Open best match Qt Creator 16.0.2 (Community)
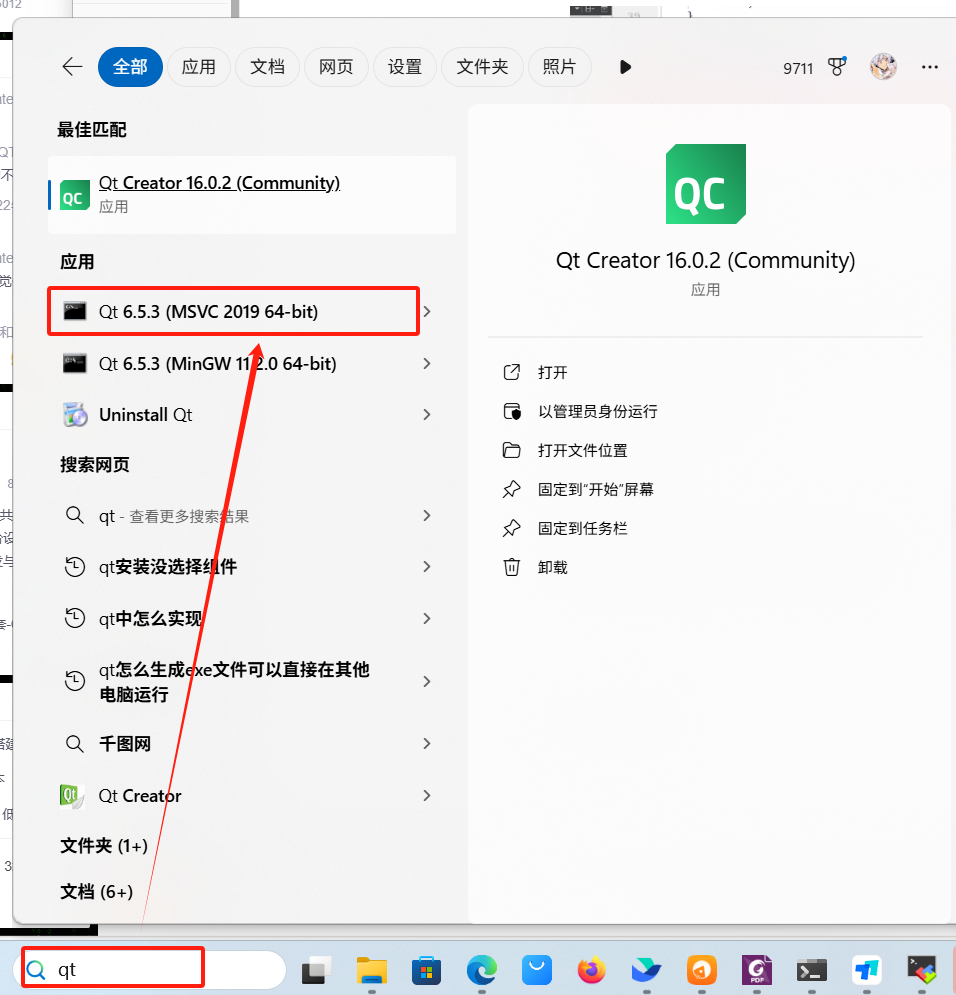 coord(252,195)
